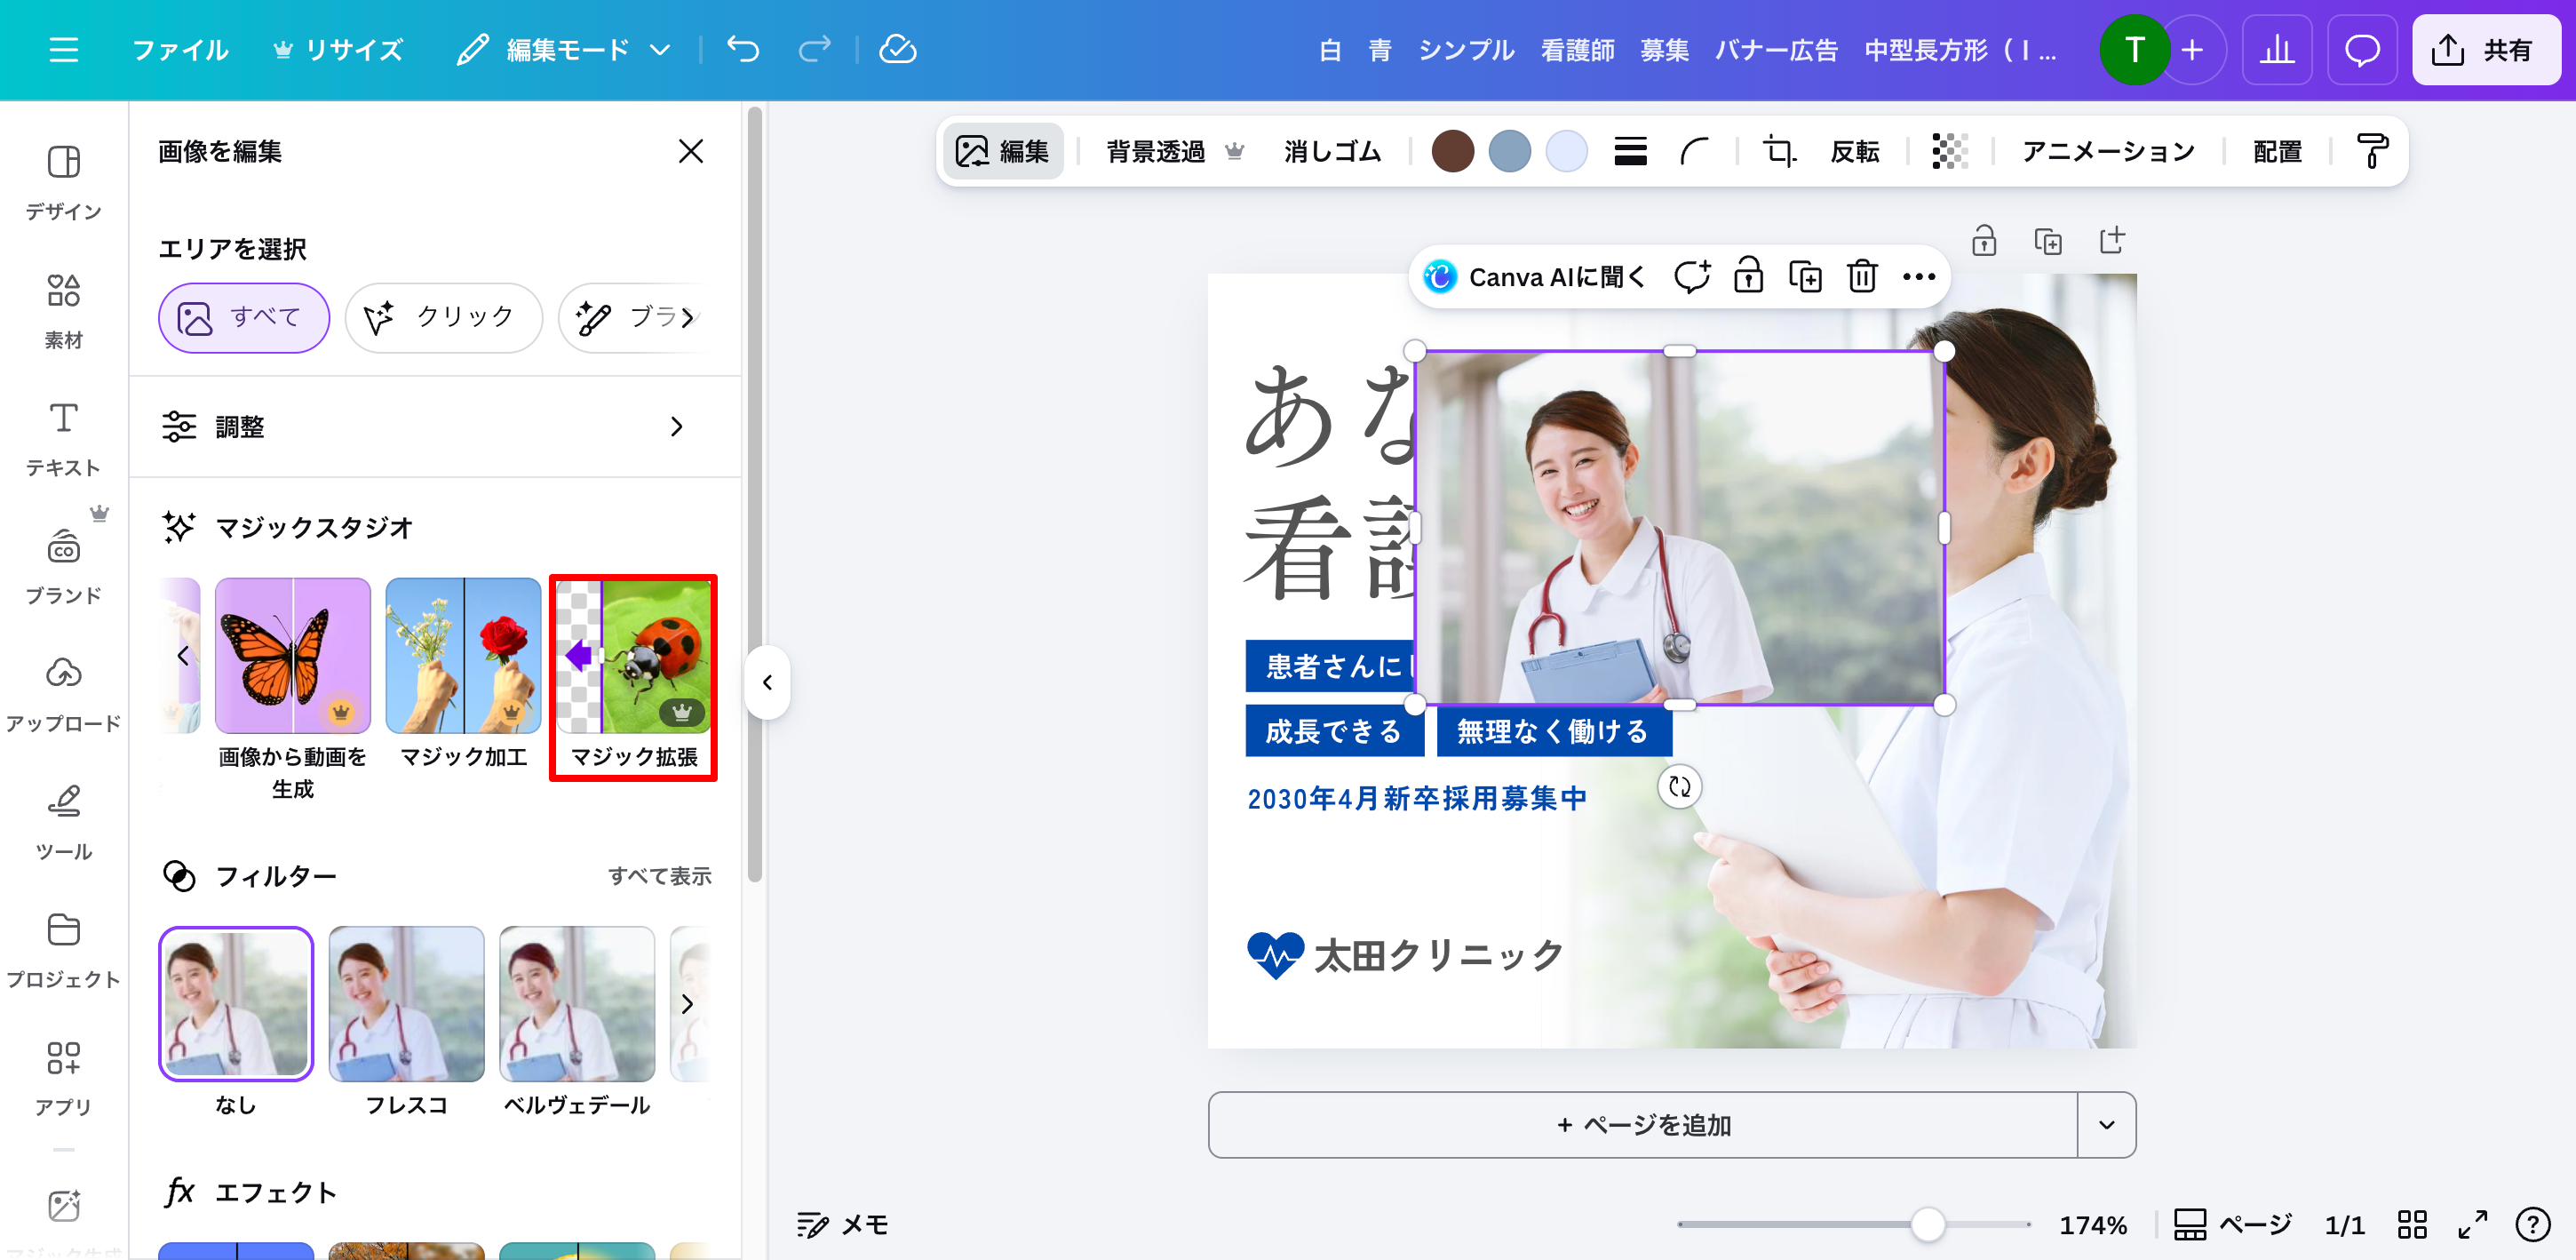Click the copy style paint roller icon

pyautogui.click(x=2372, y=151)
